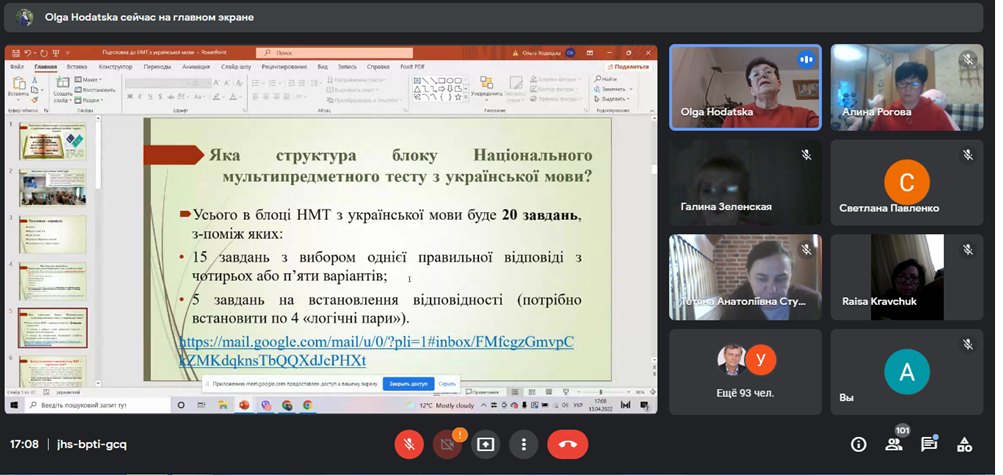The height and width of the screenshot is (475, 1003).
Task: Open the Activities panel icon
Action: click(x=964, y=444)
